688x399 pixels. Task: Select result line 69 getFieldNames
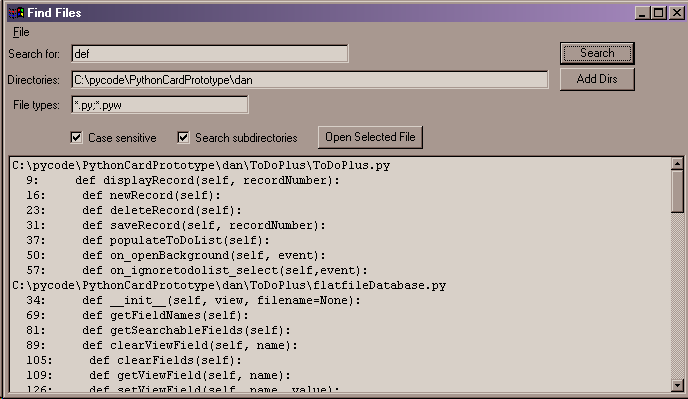point(137,315)
